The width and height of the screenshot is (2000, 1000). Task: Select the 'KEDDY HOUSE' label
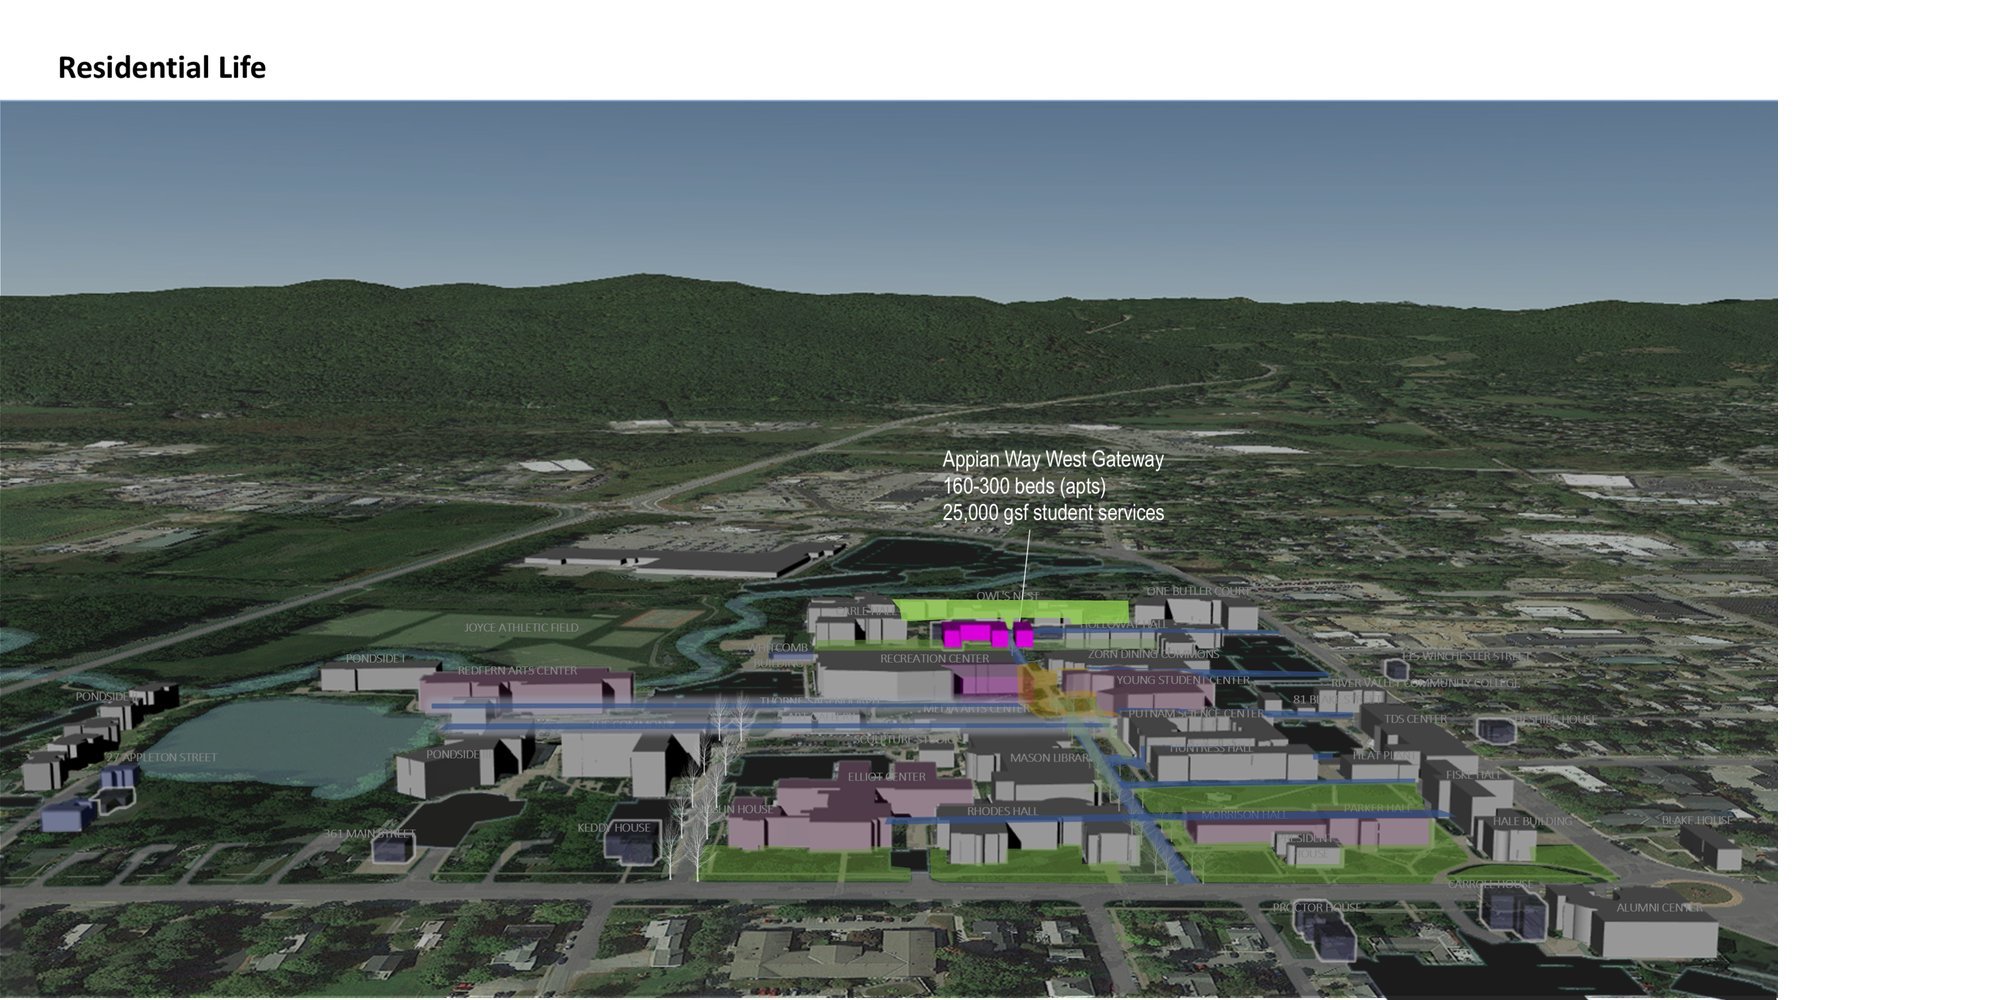pos(614,828)
